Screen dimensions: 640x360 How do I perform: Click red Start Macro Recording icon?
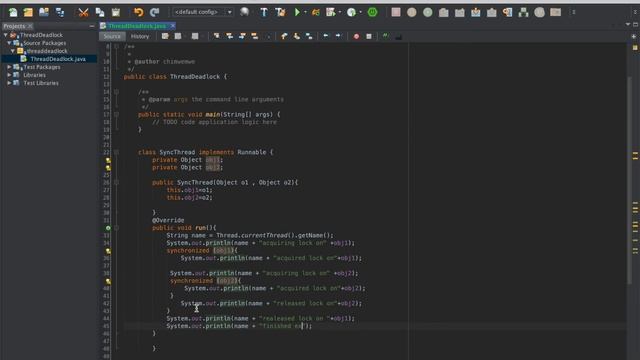pyautogui.click(x=356, y=36)
